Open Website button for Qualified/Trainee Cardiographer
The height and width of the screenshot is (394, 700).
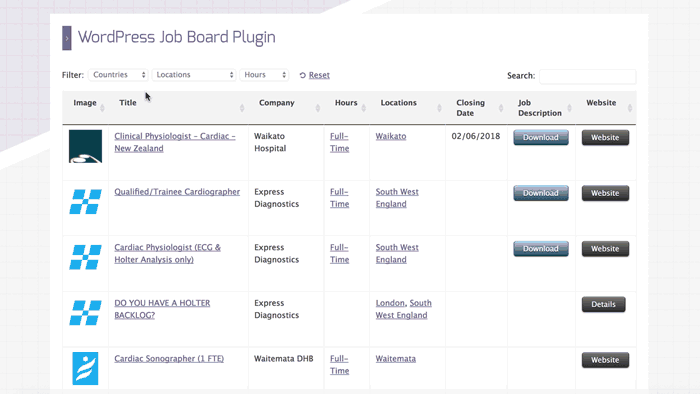605,193
